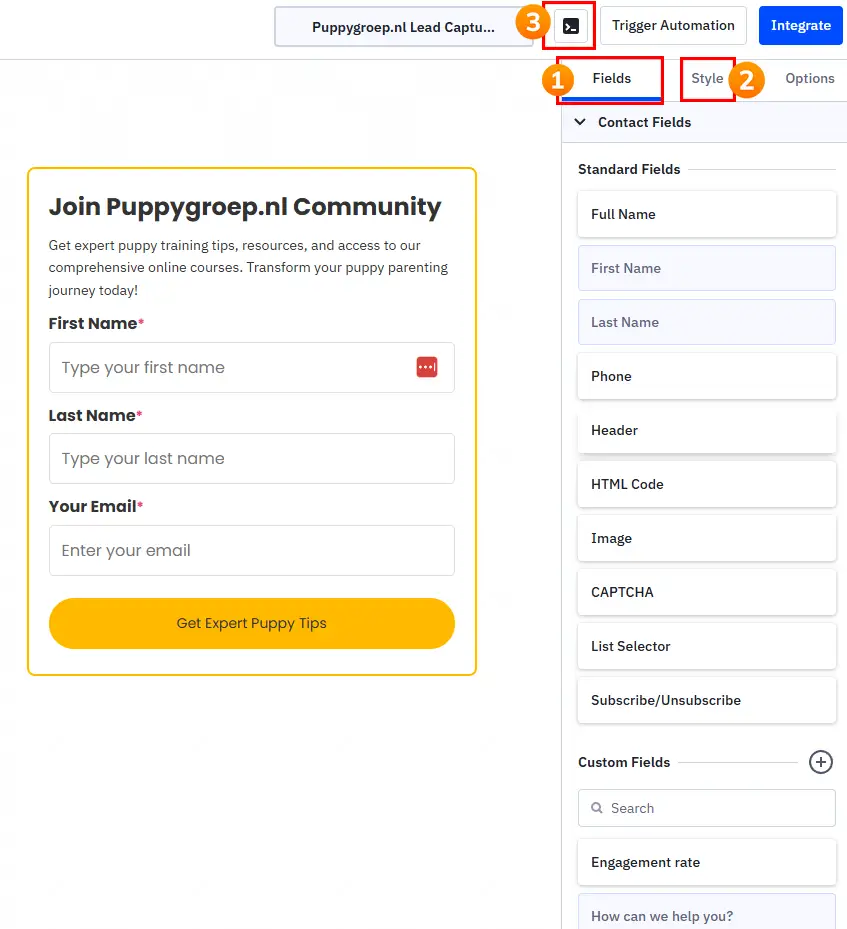Add a custom field using the plus icon

click(821, 762)
